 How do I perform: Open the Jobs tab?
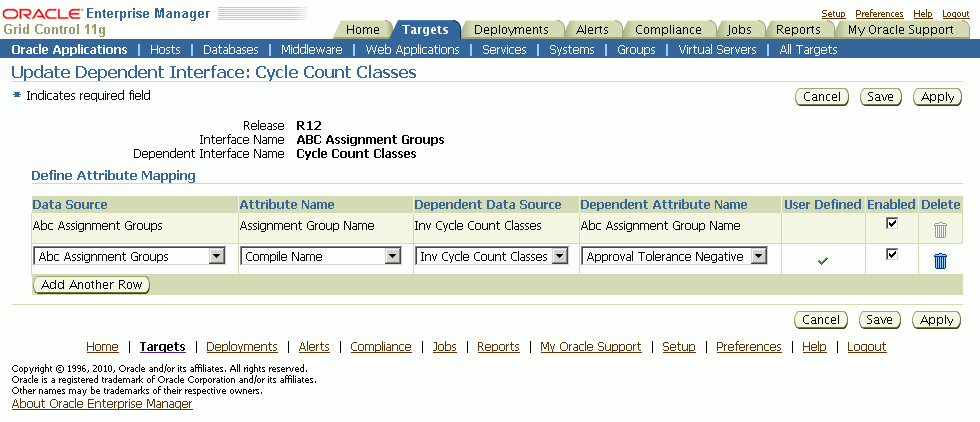click(739, 29)
